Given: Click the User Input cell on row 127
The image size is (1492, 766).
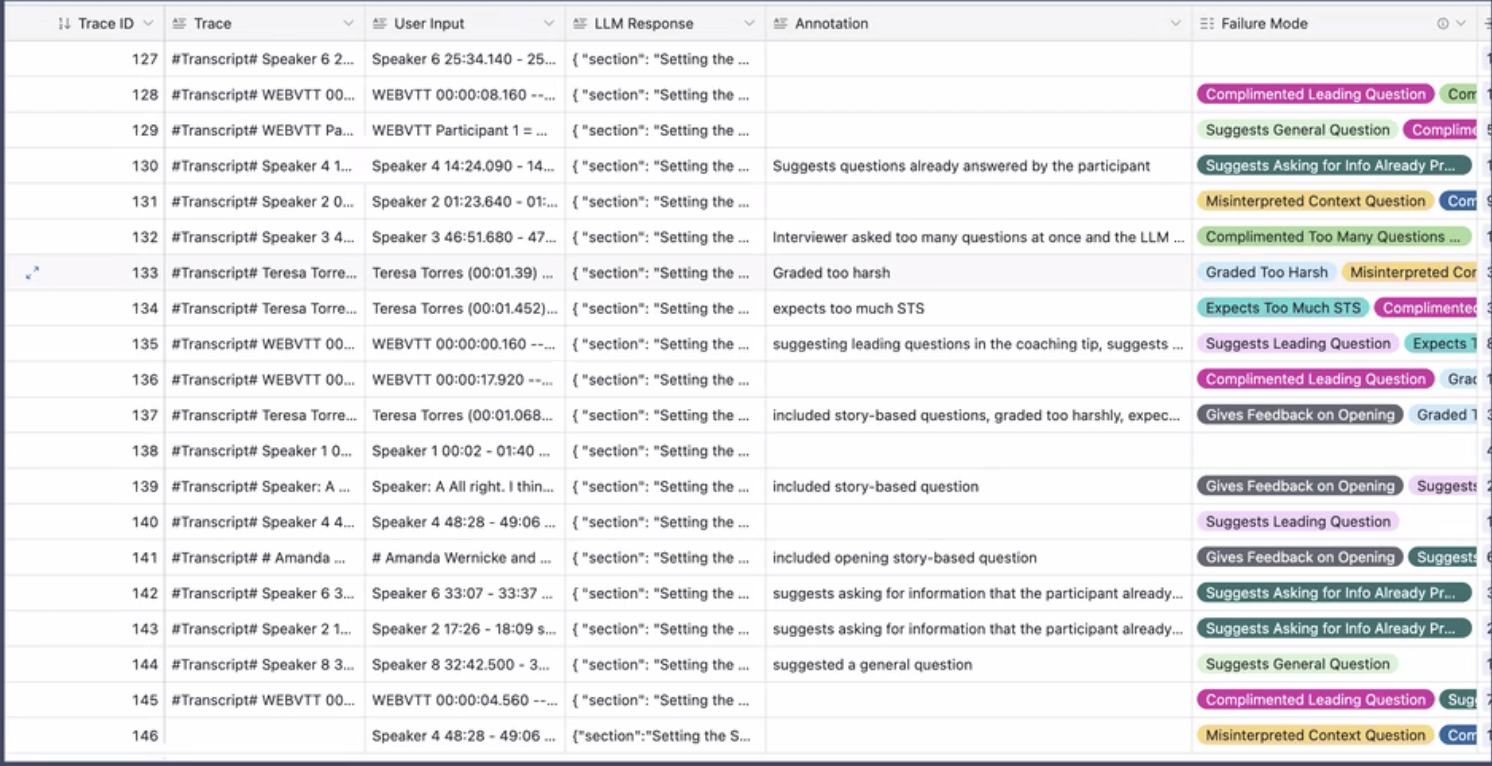Looking at the screenshot, I should pyautogui.click(x=463, y=59).
